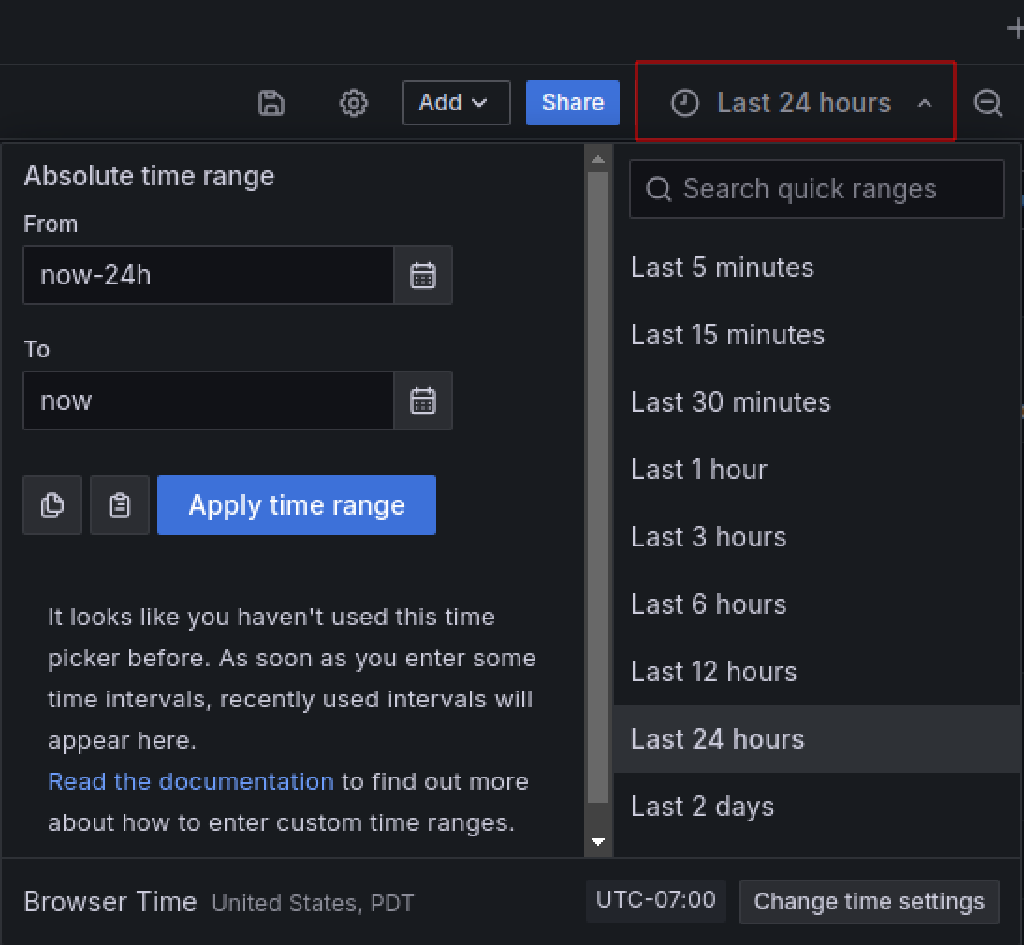The height and width of the screenshot is (945, 1024).
Task: Click the clock icon in the time picker
Action: (685, 102)
